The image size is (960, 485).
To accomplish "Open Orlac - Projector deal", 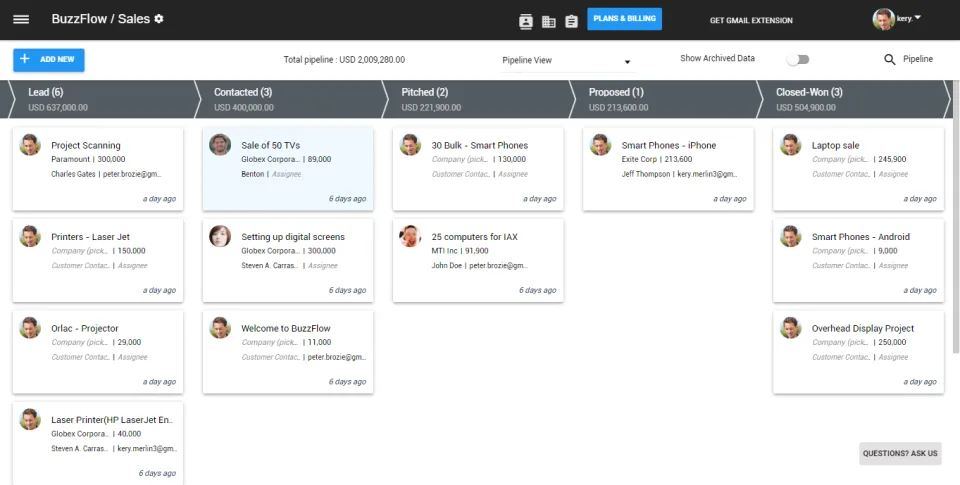I will [85, 328].
